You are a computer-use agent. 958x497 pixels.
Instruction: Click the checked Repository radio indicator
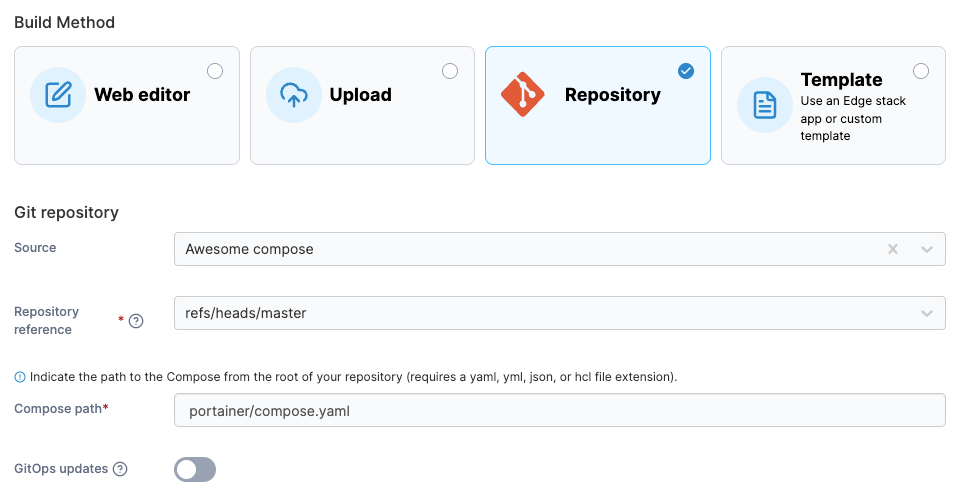point(686,71)
